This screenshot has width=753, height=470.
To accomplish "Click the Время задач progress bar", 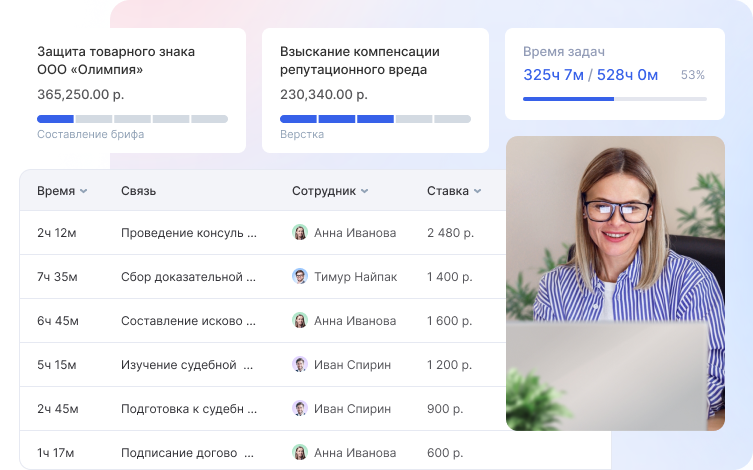I will (x=614, y=99).
